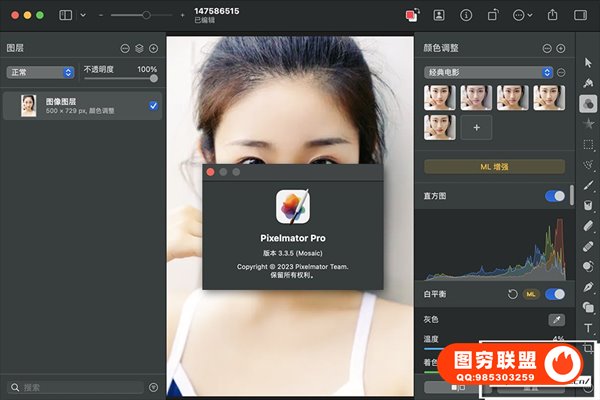600x400 pixels.
Task: Click the ML white balance button
Action: 532,294
